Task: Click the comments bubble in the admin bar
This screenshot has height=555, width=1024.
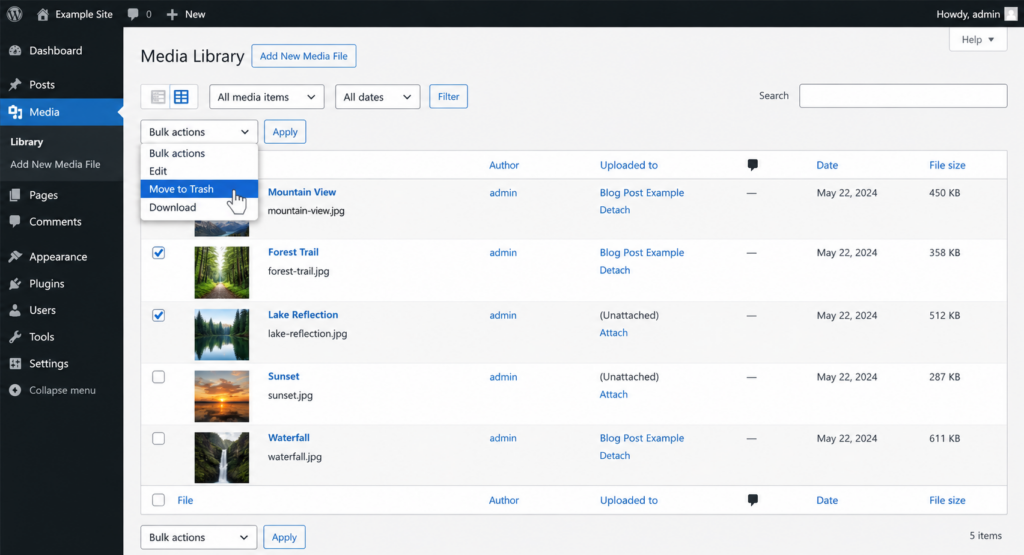Action: (133, 14)
